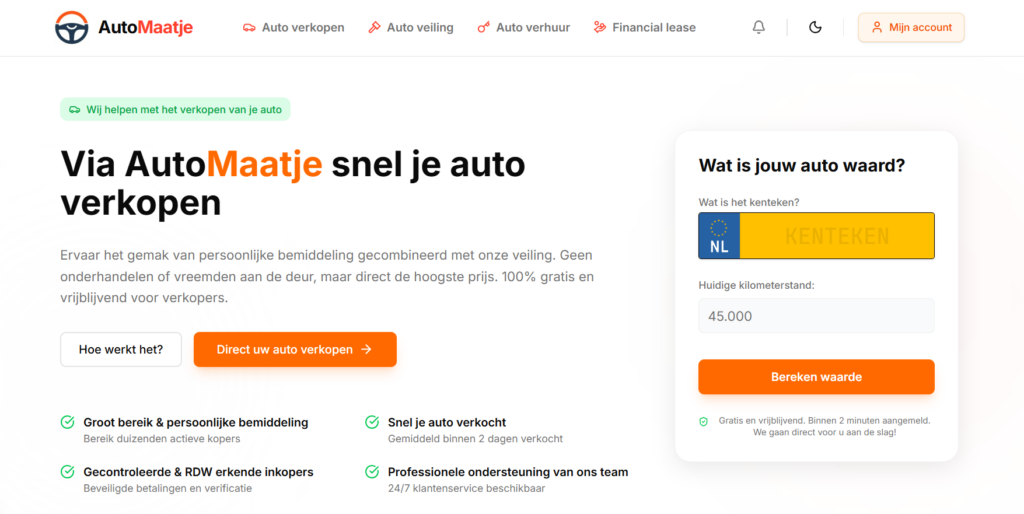This screenshot has height=514, width=1024.
Task: Go to Auto veiling page
Action: (x=420, y=28)
